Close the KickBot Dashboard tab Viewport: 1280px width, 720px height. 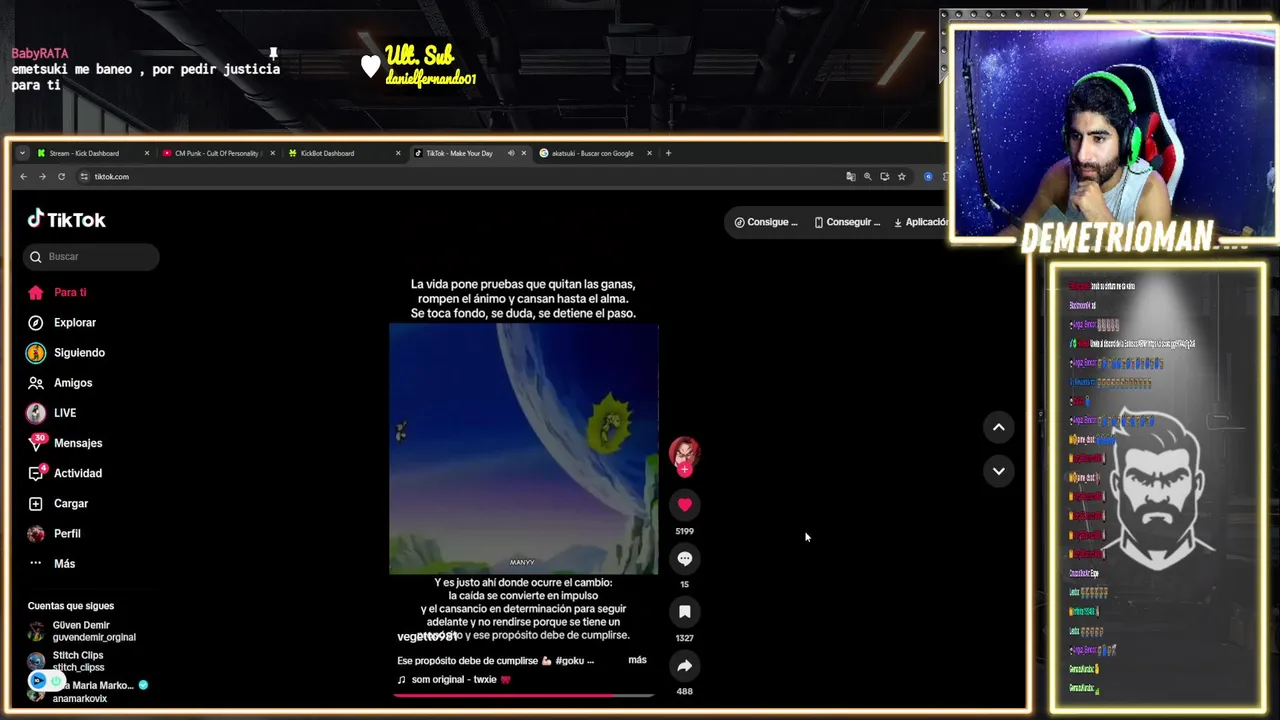pos(398,153)
